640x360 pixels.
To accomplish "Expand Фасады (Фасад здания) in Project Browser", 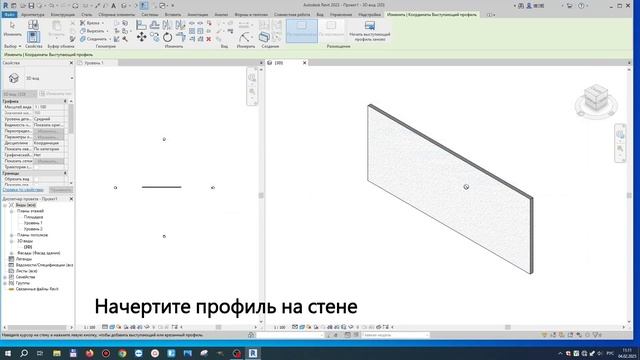I will pyautogui.click(x=11, y=253).
